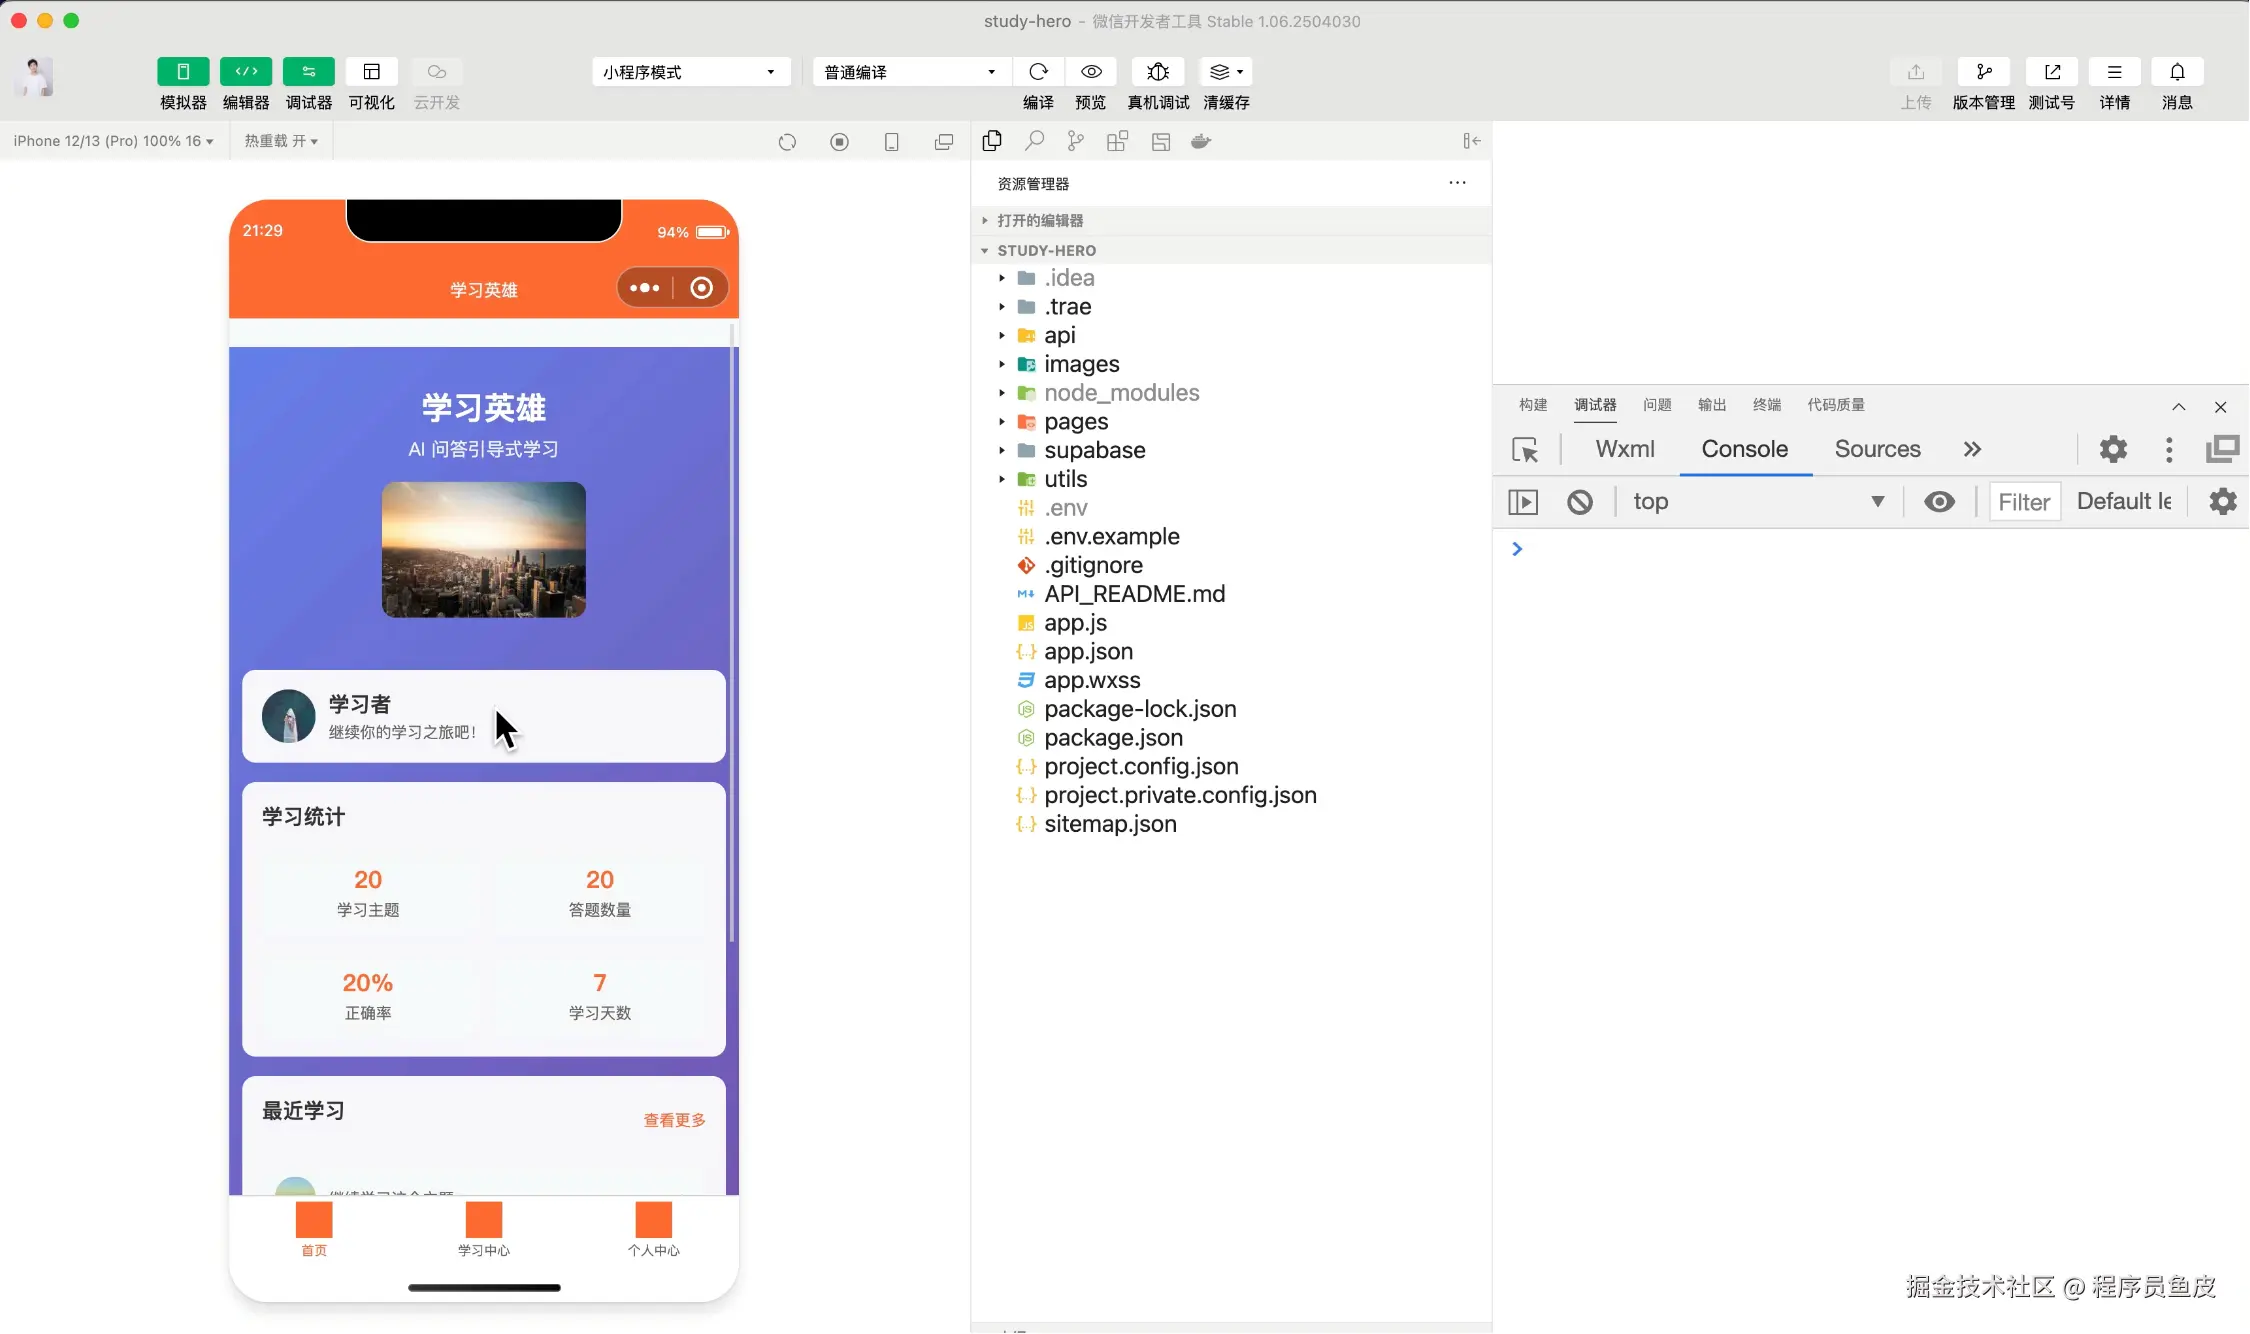Open the 版本管理 branch icon

tap(1983, 72)
